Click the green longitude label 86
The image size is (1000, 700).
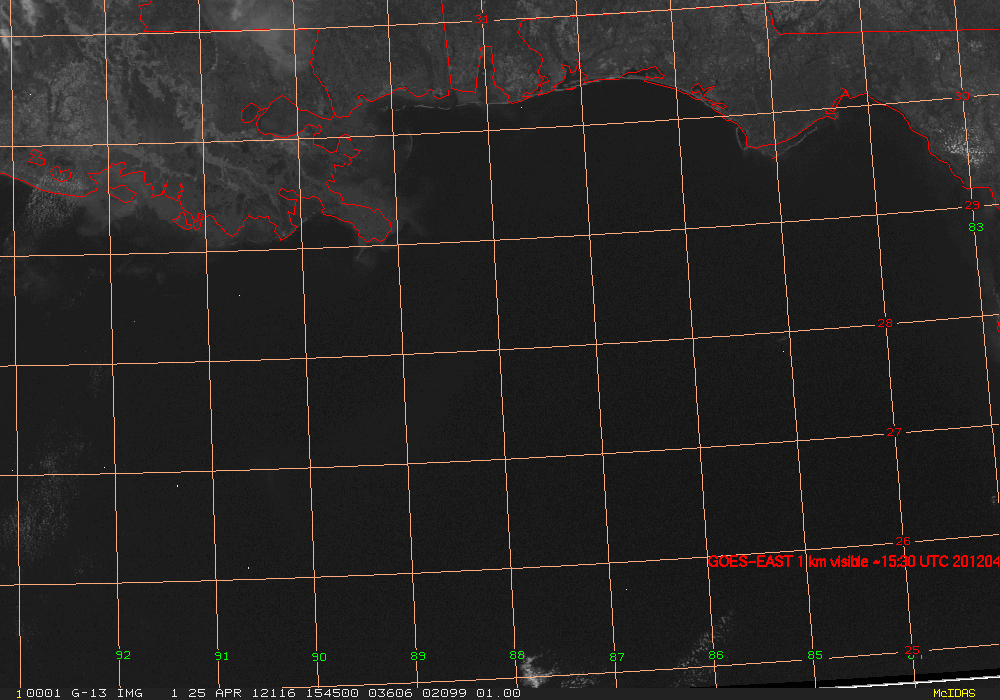tap(716, 655)
